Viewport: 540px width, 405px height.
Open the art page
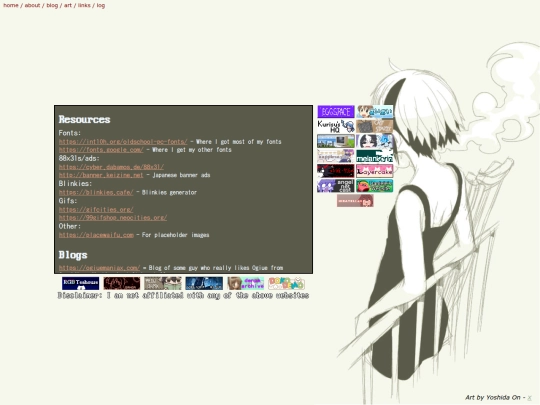[68, 5]
